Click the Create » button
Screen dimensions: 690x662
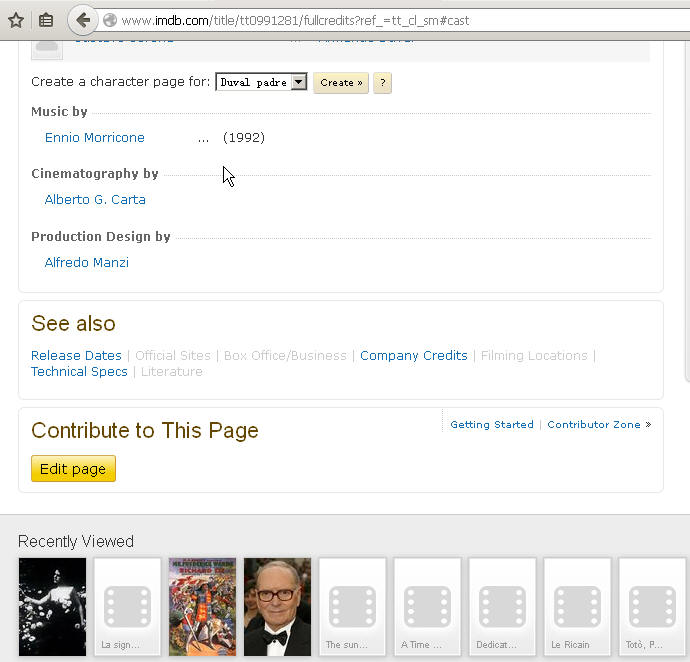[x=341, y=83]
